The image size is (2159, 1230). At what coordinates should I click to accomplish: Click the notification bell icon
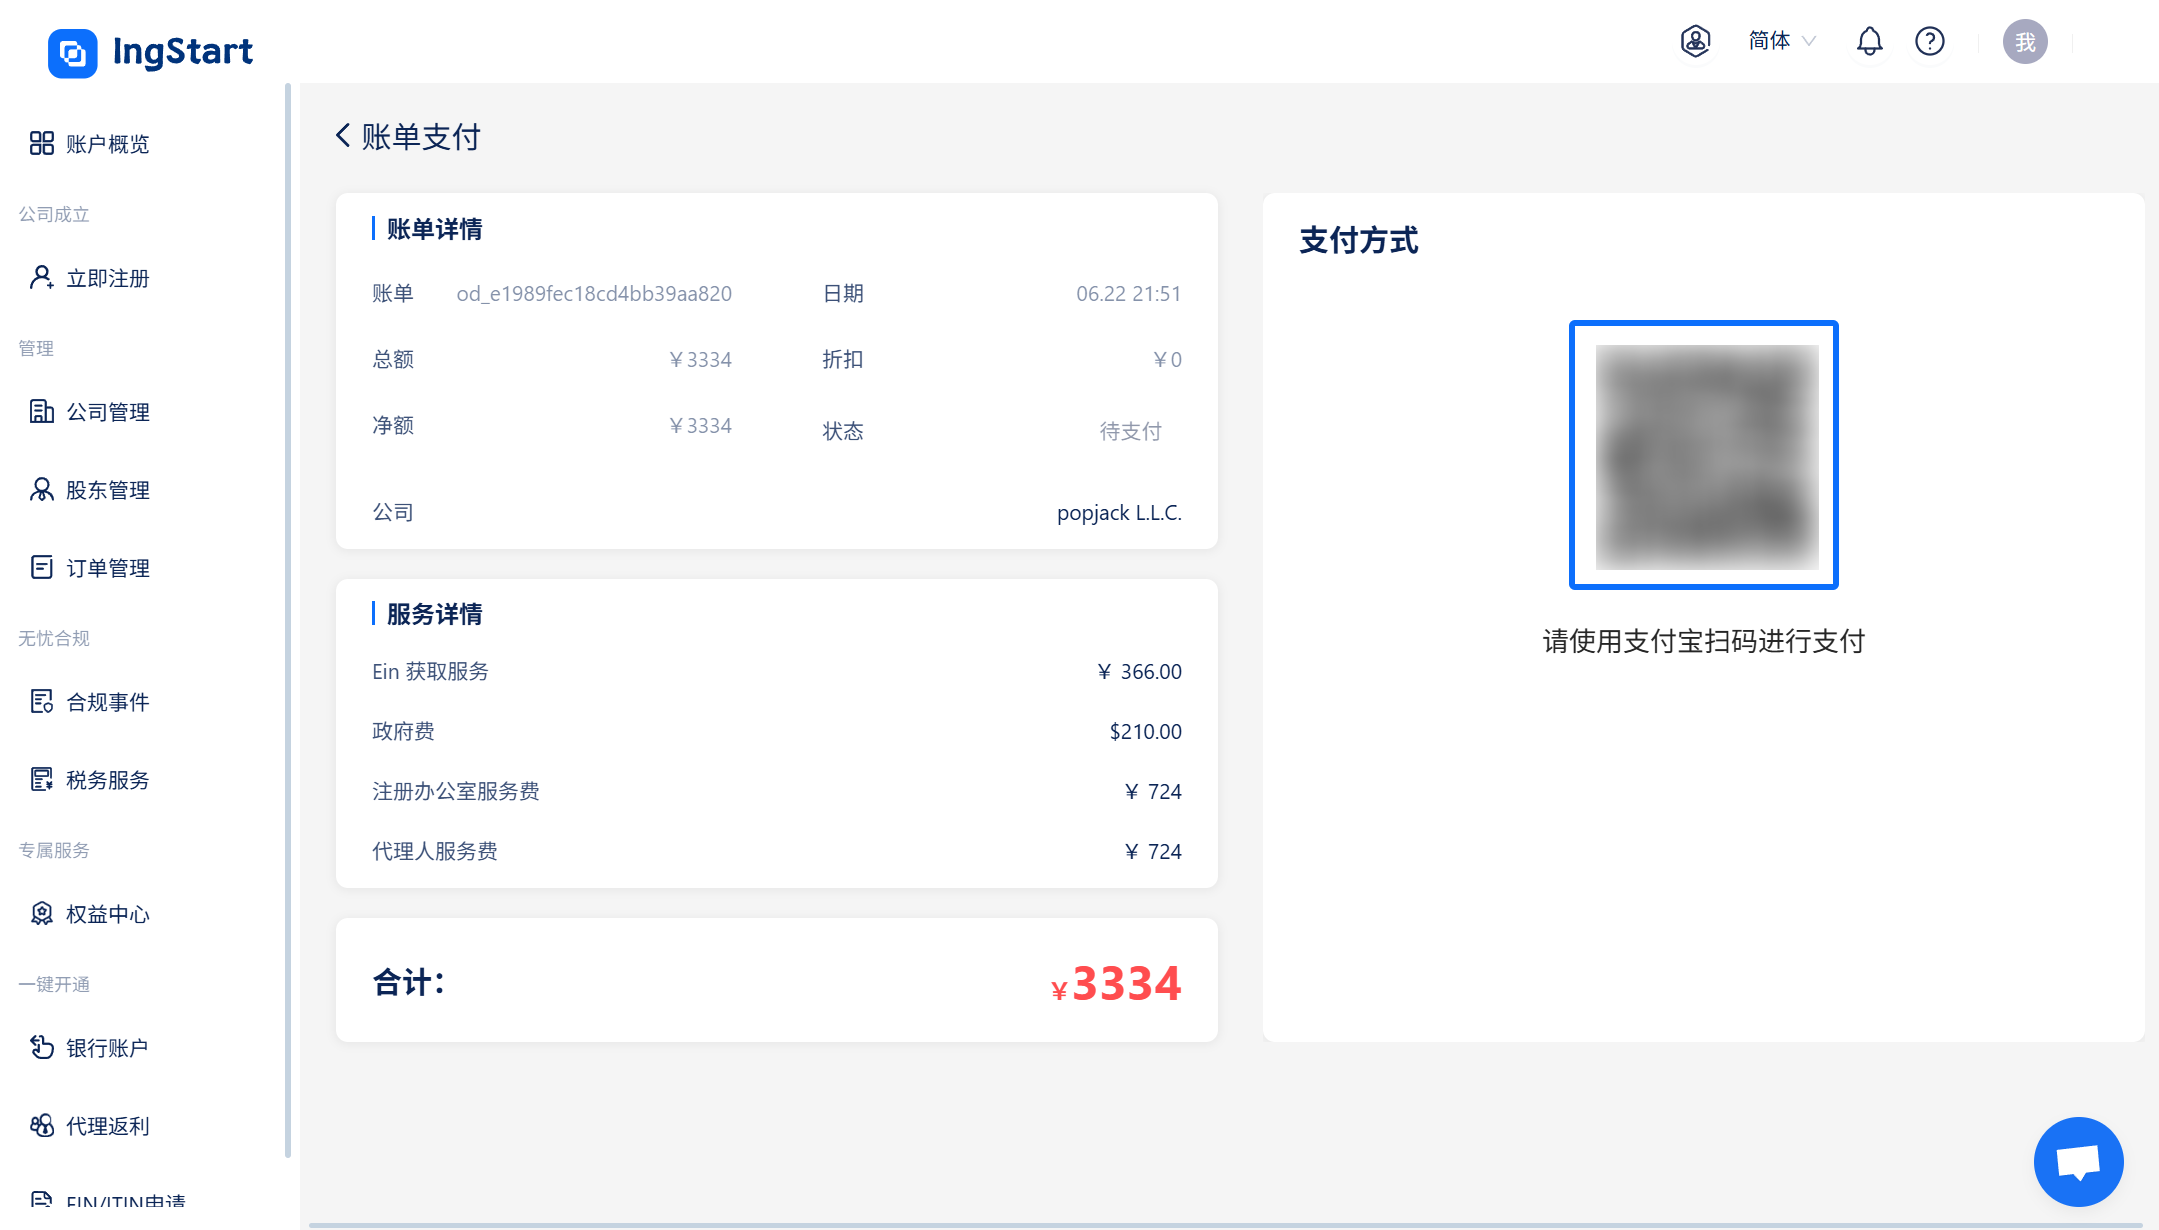1869,41
